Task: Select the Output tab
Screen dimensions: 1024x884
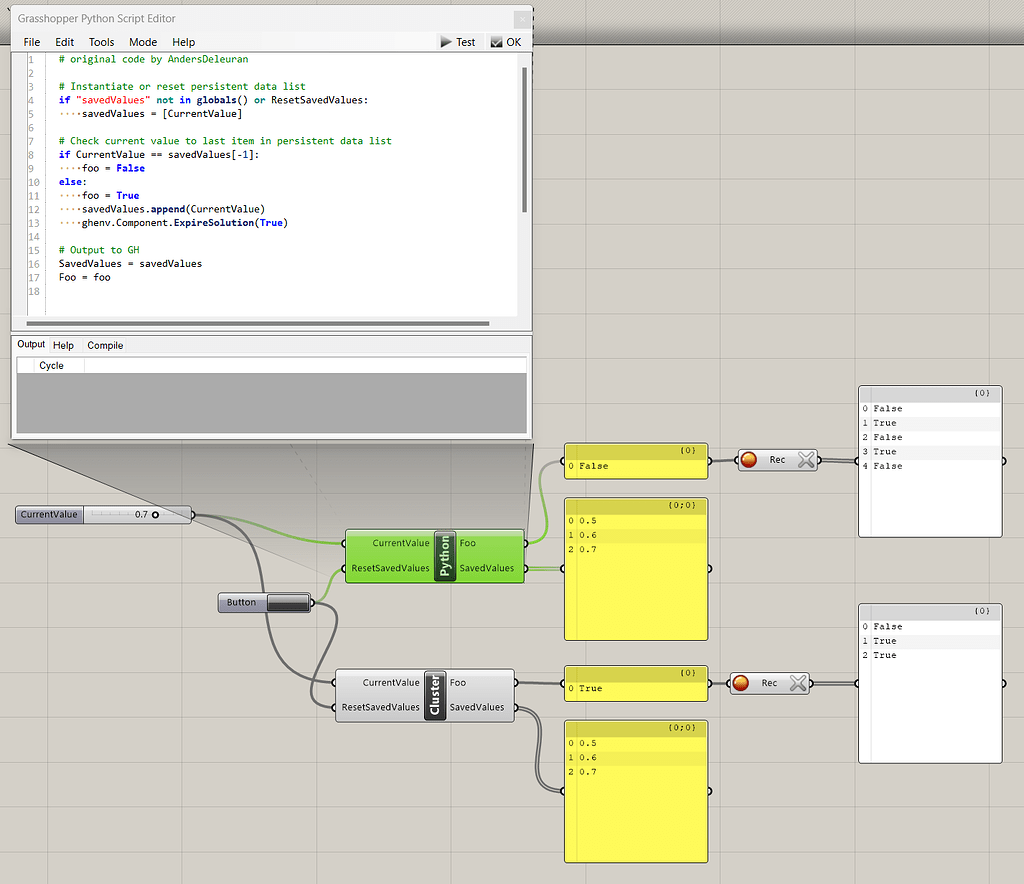Action: click(30, 345)
